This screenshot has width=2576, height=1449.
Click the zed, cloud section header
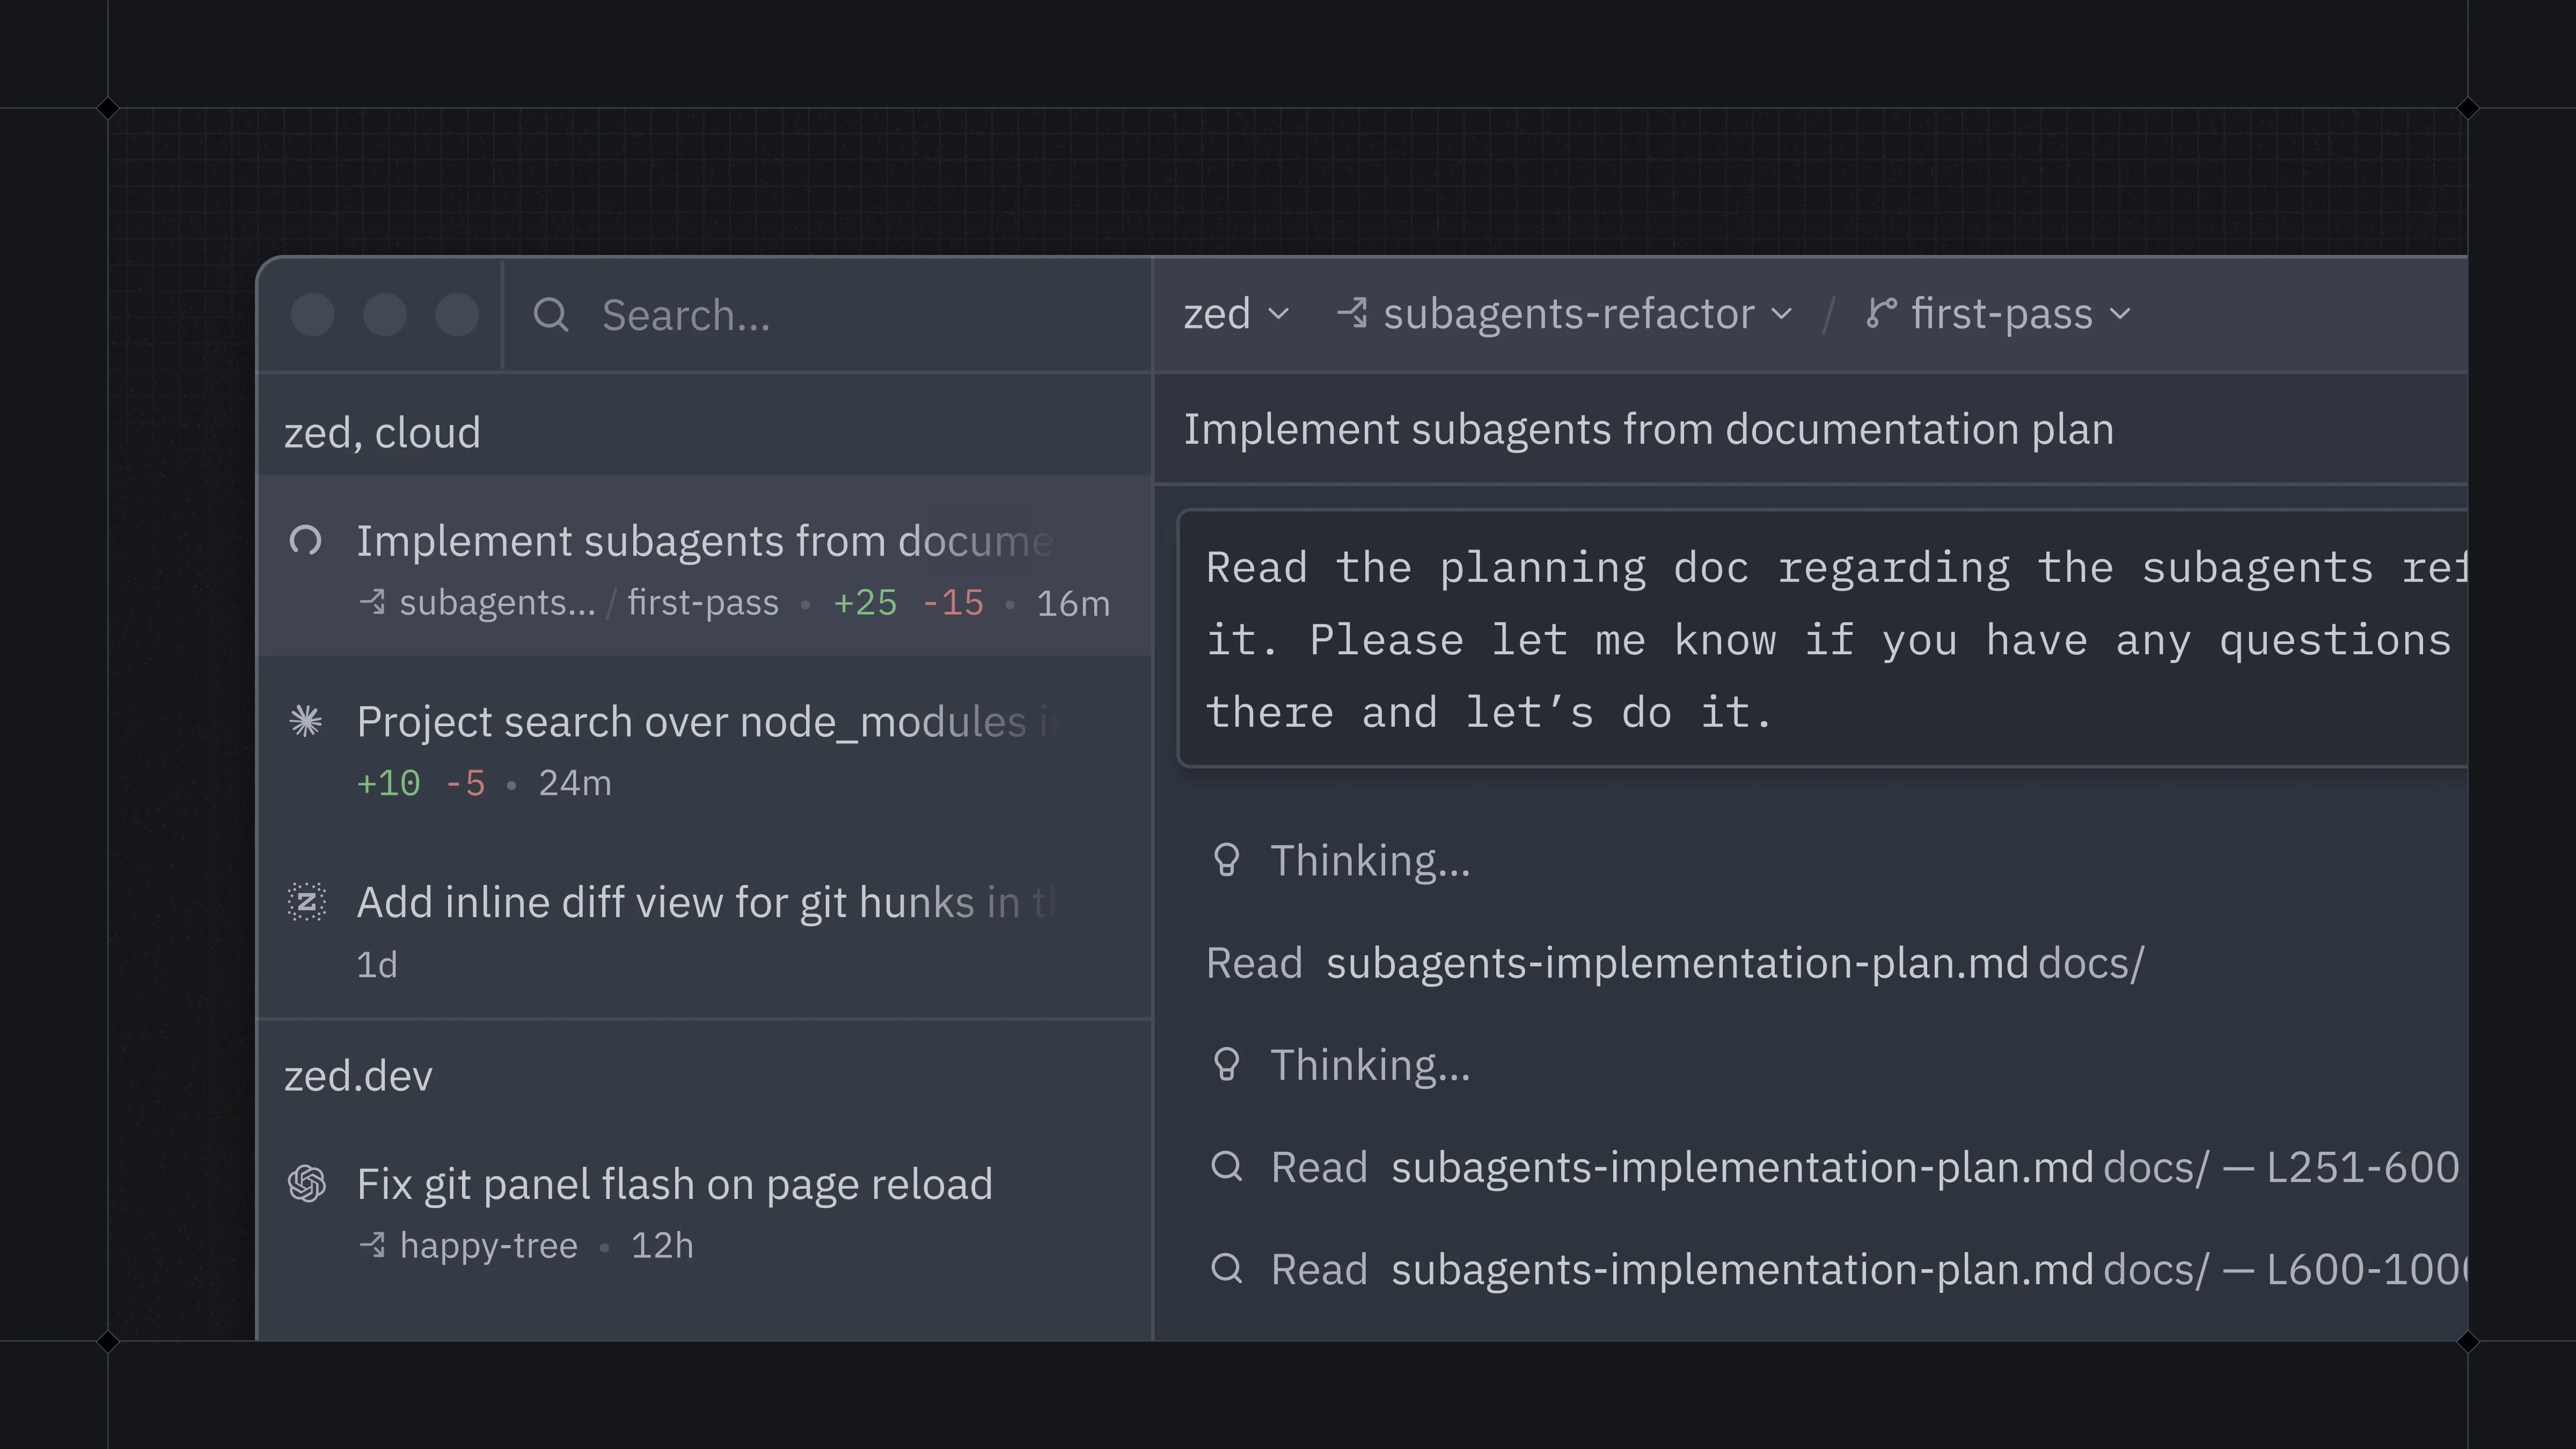383,432
